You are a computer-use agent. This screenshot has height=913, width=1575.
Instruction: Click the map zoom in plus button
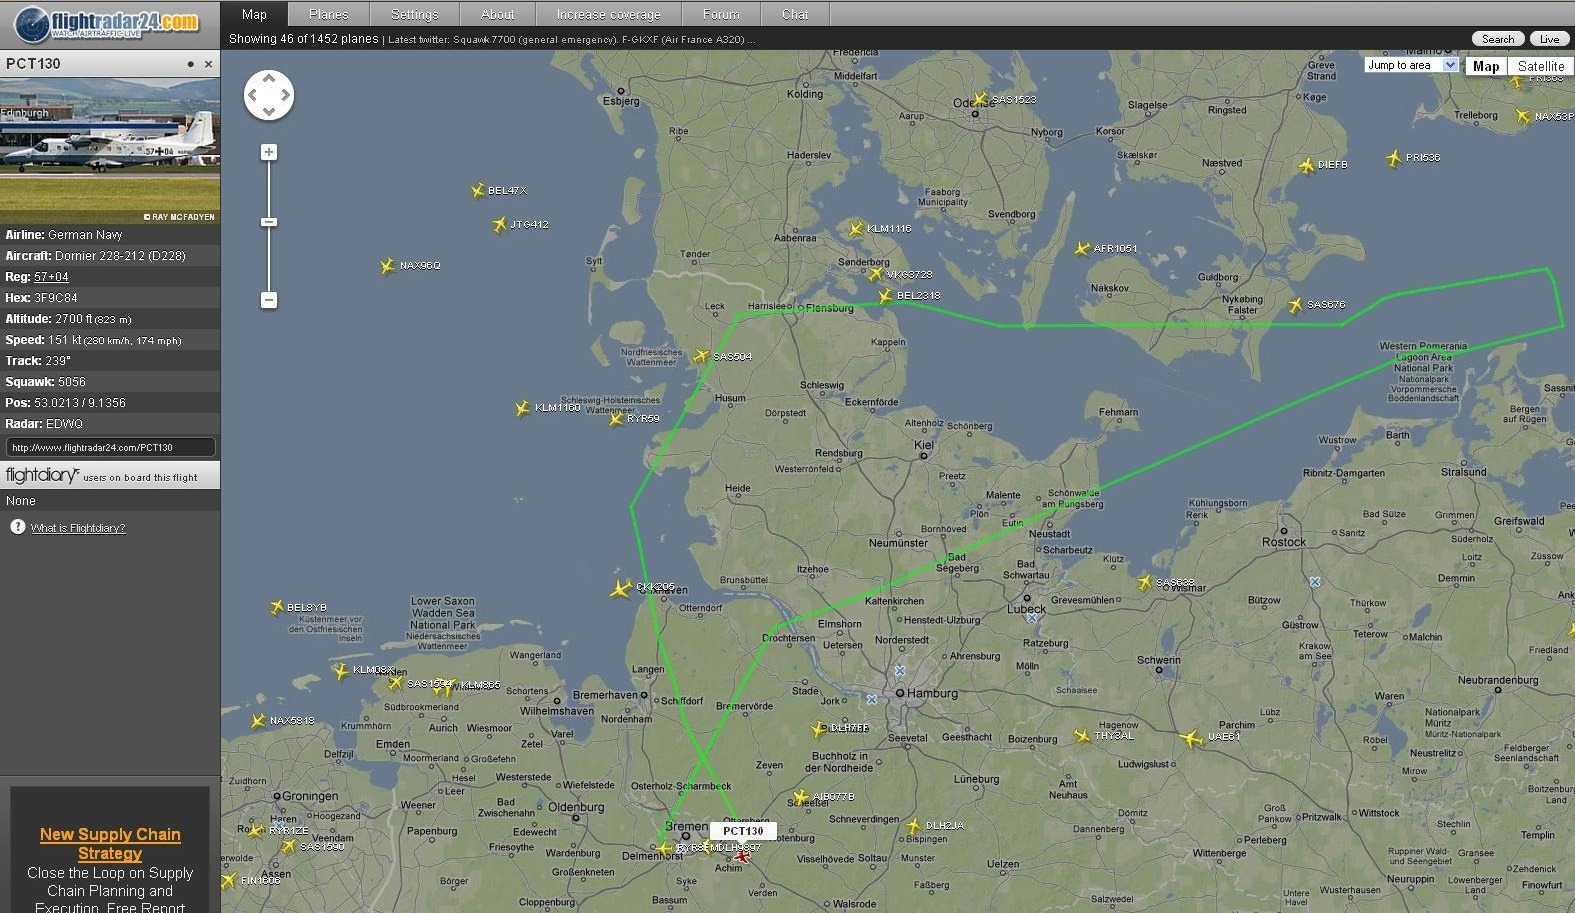point(269,152)
